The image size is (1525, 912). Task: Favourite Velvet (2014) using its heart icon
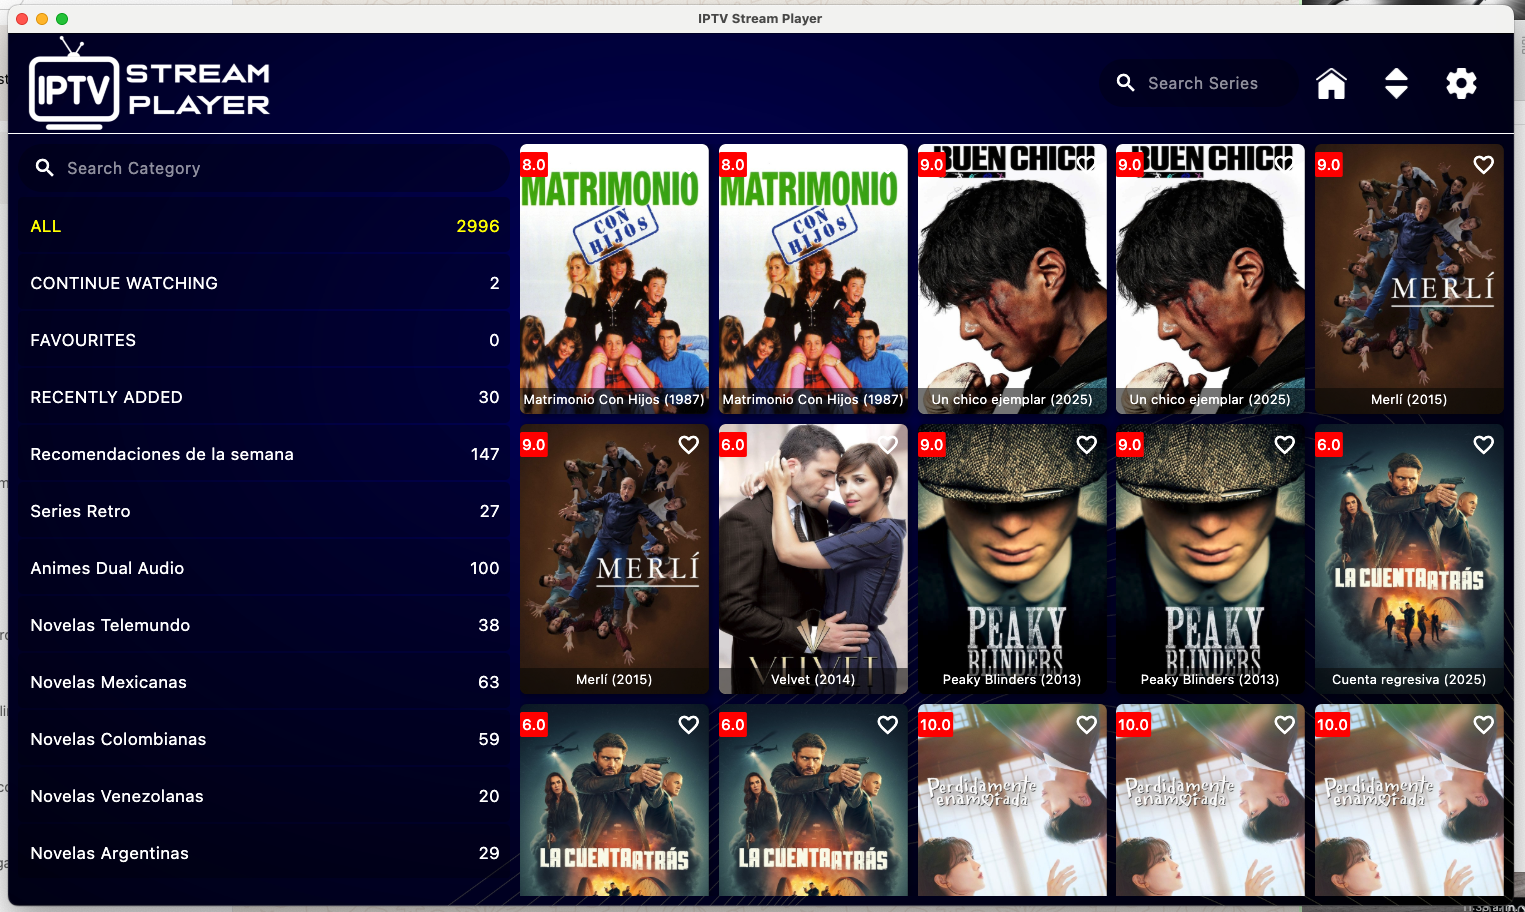(887, 444)
